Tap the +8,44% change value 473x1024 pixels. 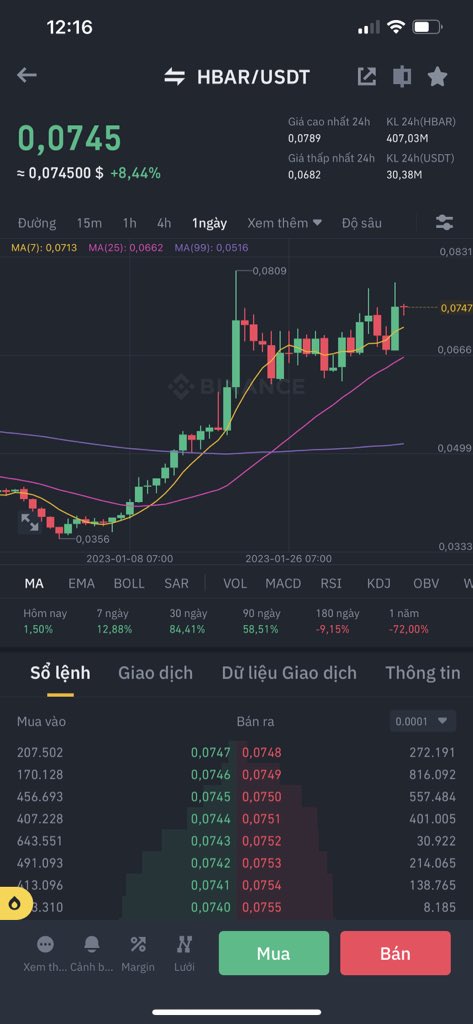click(135, 173)
